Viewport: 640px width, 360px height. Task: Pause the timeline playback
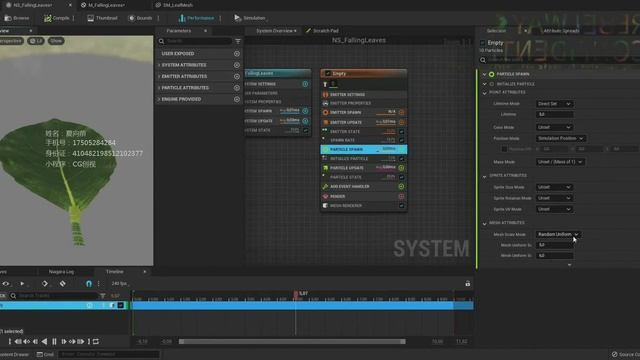click(x=54, y=342)
